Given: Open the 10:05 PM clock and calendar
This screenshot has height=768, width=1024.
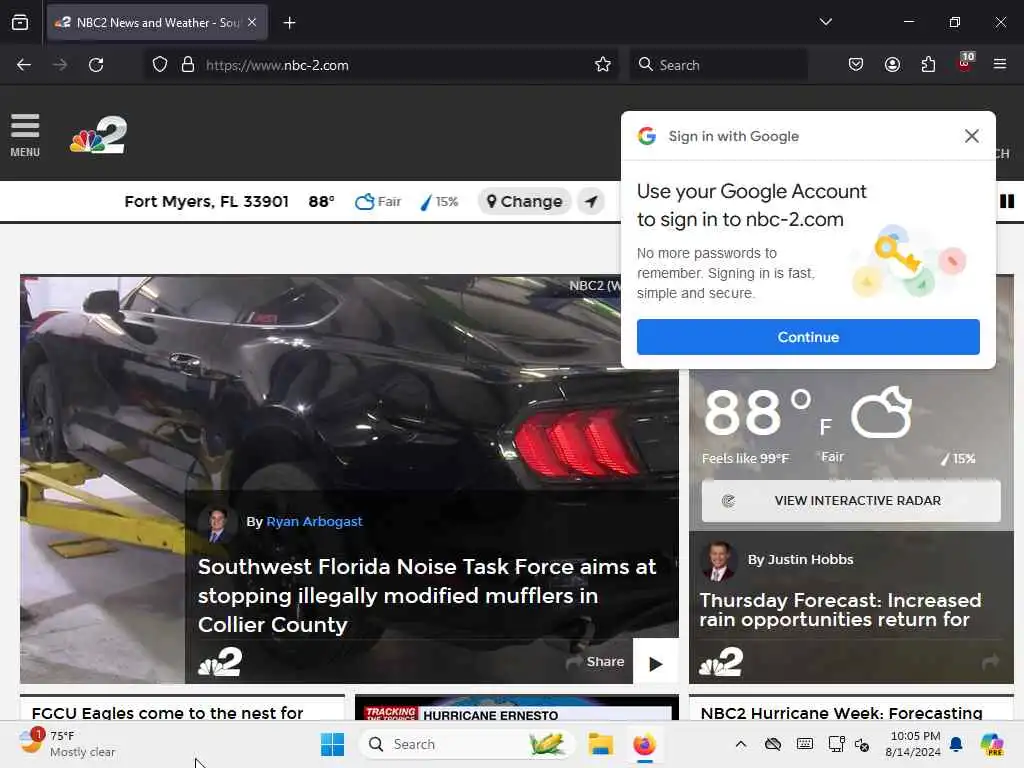Looking at the screenshot, I should [x=913, y=744].
